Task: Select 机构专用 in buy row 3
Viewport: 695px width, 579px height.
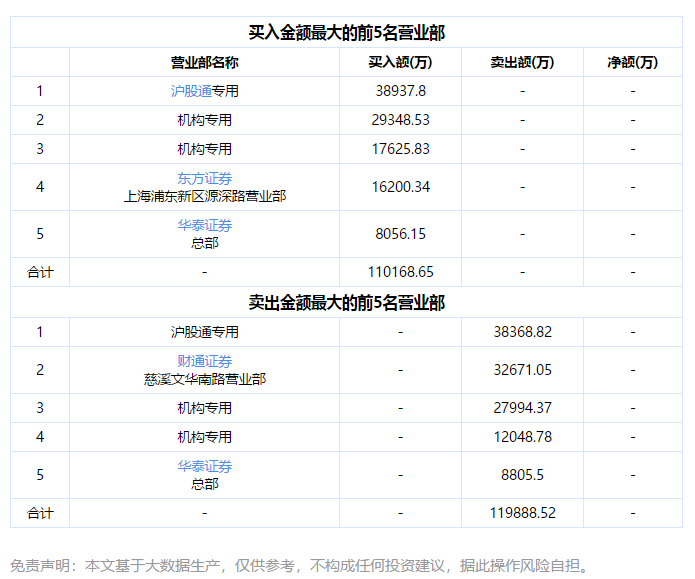Action: coord(205,149)
